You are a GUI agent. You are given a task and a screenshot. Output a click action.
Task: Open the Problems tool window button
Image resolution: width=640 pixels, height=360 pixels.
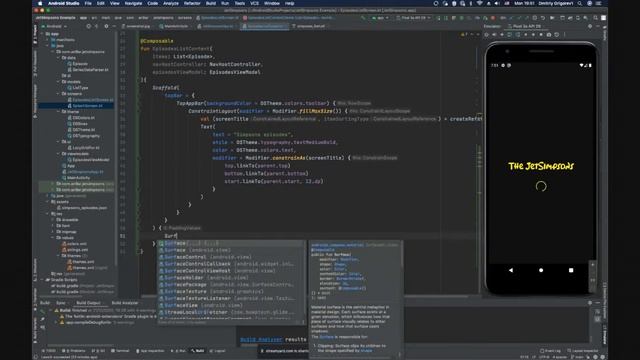coord(73,351)
